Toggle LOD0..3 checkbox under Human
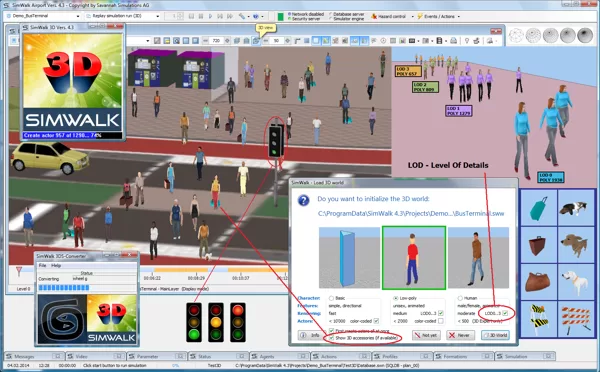The width and height of the screenshot is (600, 372). click(505, 313)
